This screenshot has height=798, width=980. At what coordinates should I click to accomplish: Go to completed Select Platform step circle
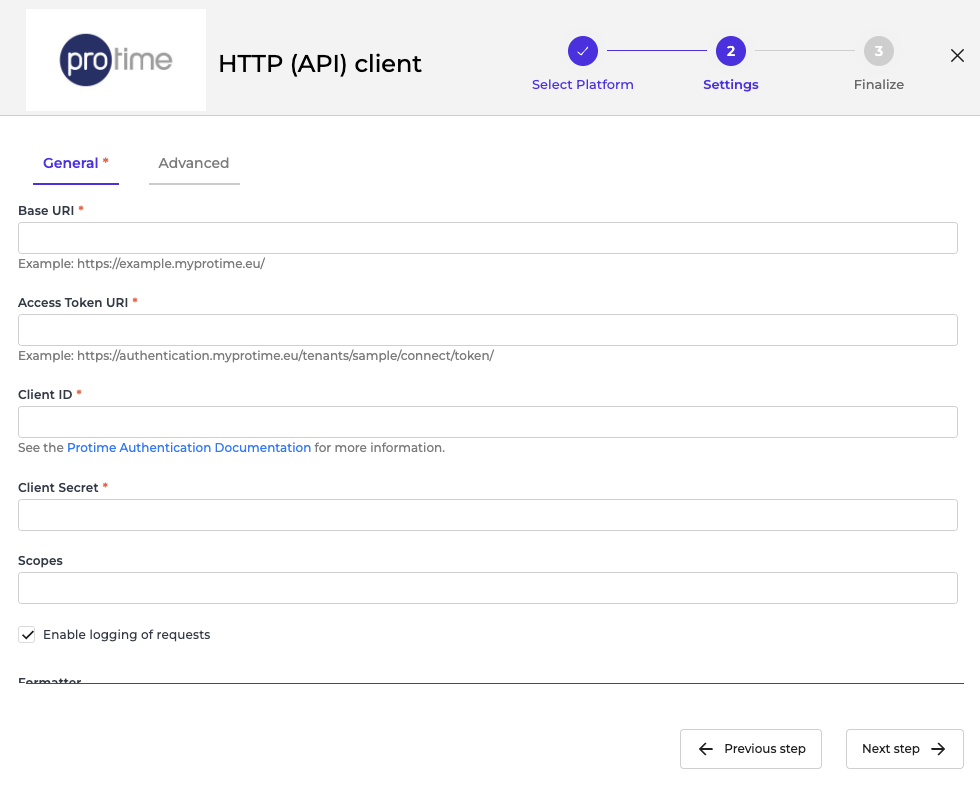[582, 51]
